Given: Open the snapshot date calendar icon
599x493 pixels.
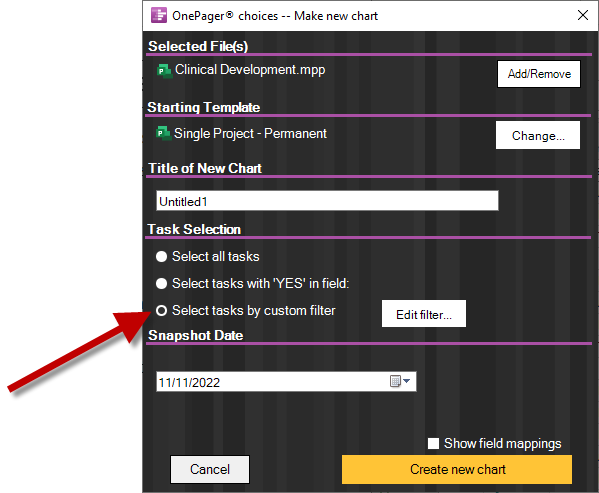Looking at the screenshot, I should pos(395,381).
